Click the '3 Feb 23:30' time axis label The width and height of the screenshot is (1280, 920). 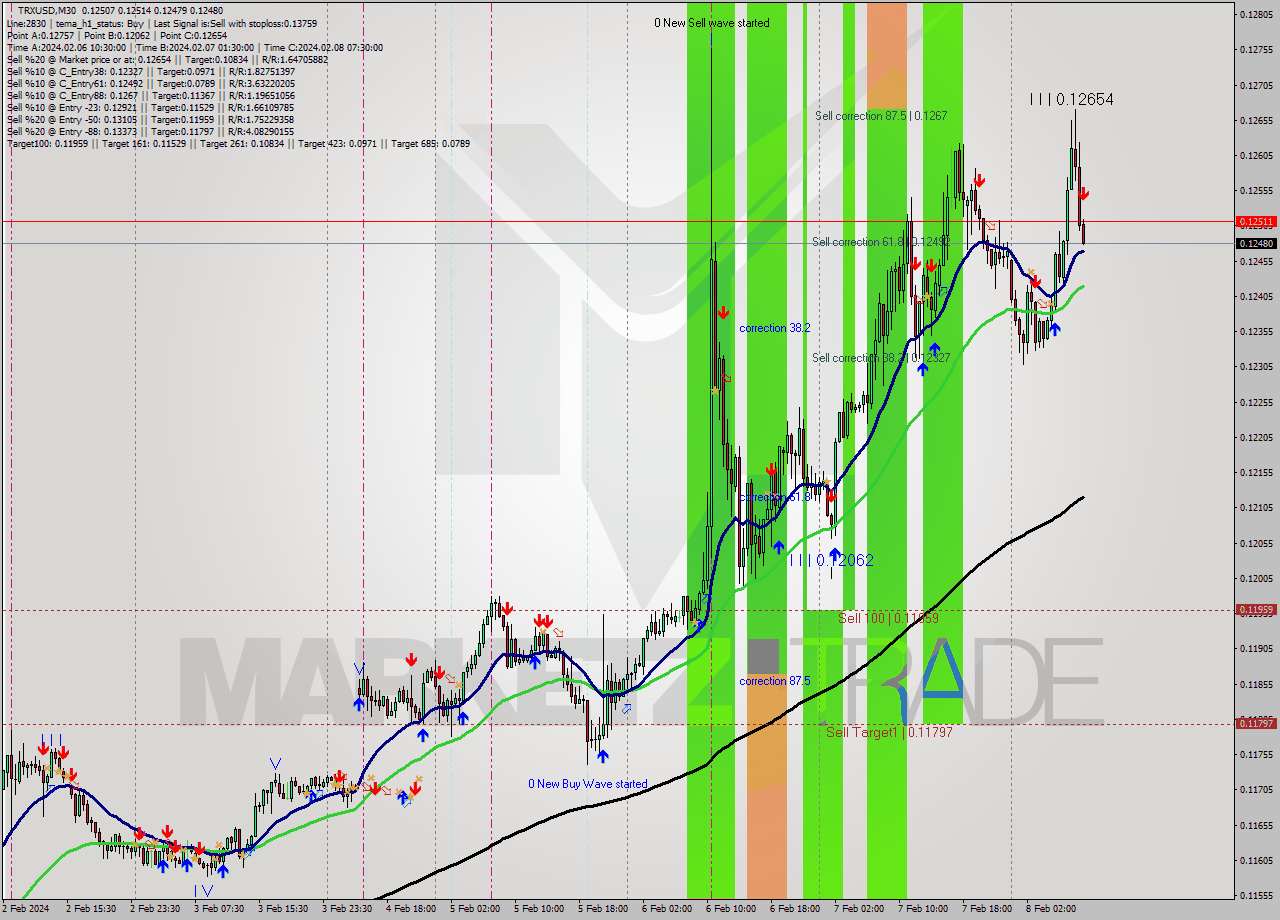347,909
